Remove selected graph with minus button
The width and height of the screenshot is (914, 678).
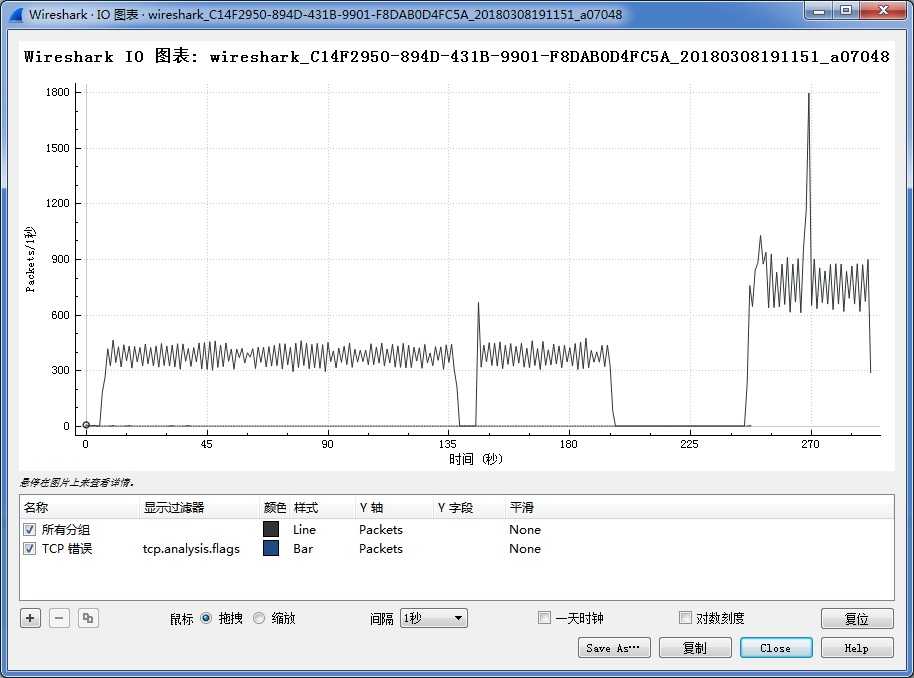click(x=59, y=618)
